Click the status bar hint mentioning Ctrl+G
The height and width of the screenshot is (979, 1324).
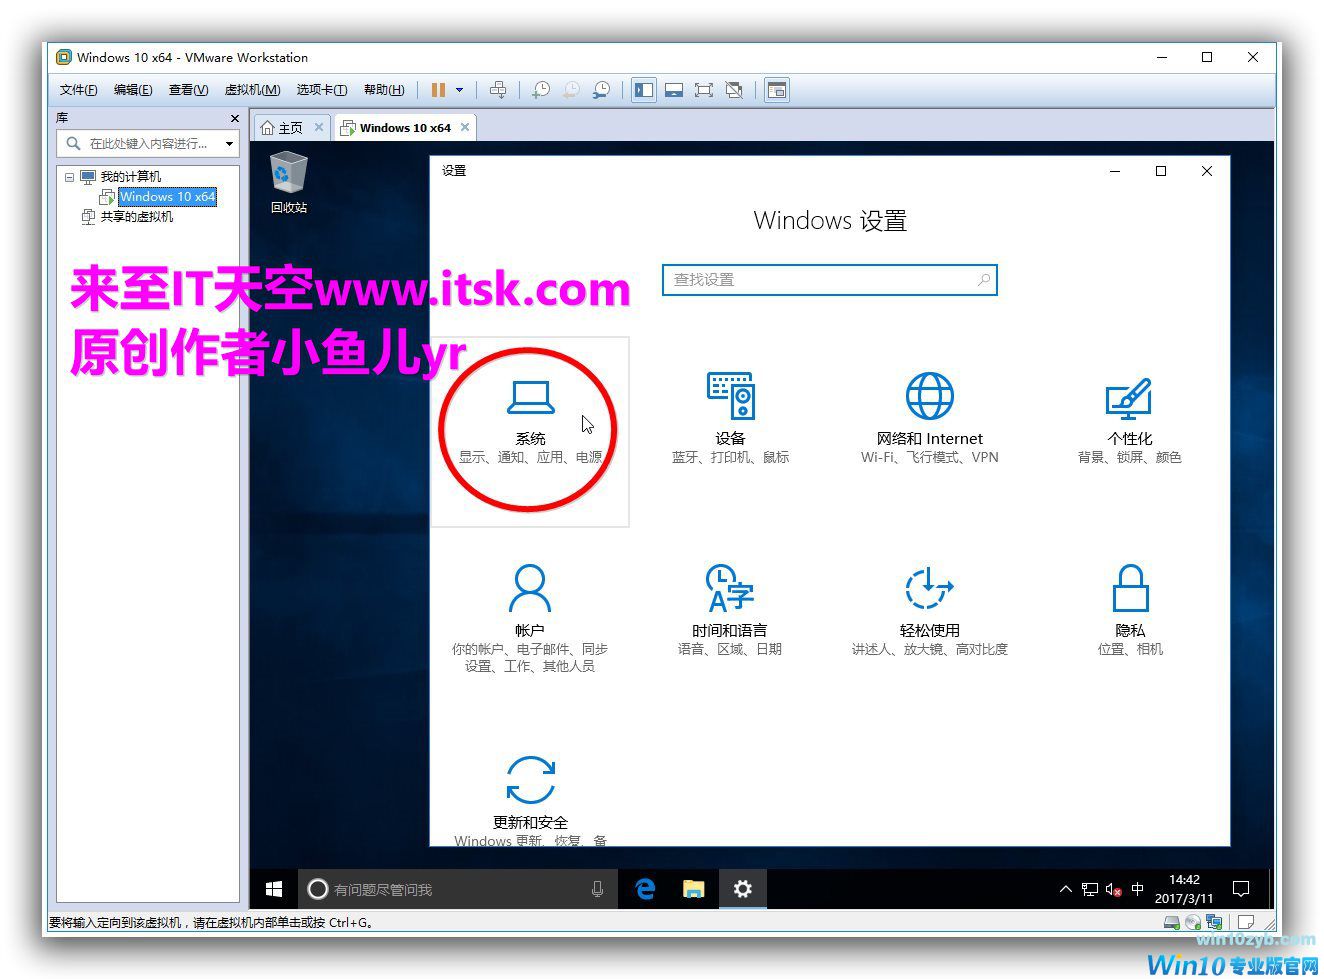(x=211, y=922)
